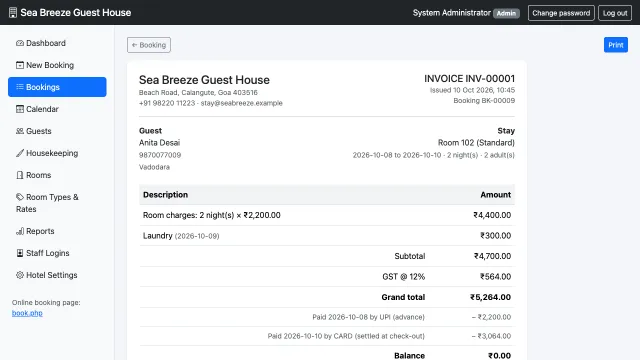640x360 pixels.
Task: Click the Paid by CARD settled line
Action: (x=346, y=336)
